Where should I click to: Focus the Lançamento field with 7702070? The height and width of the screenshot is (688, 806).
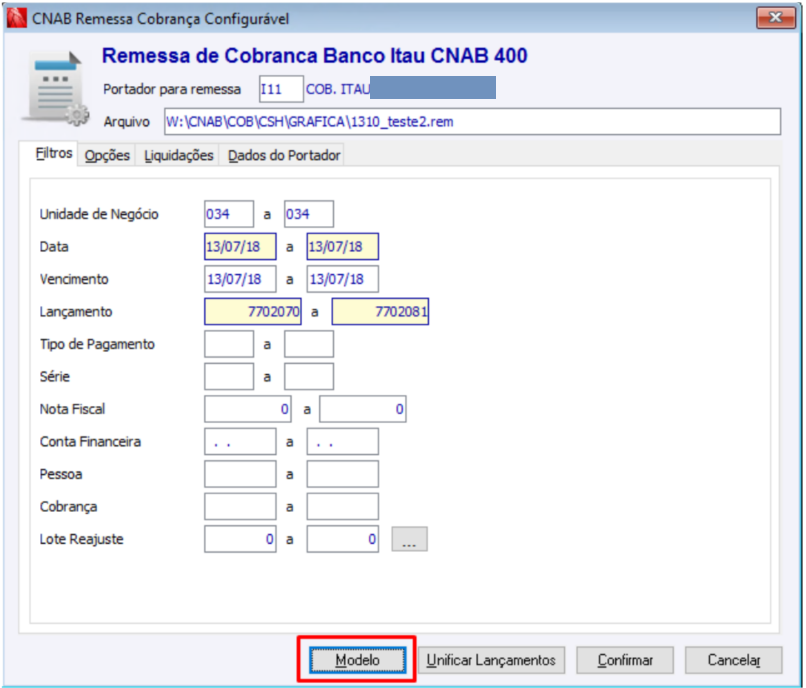pyautogui.click(x=253, y=312)
